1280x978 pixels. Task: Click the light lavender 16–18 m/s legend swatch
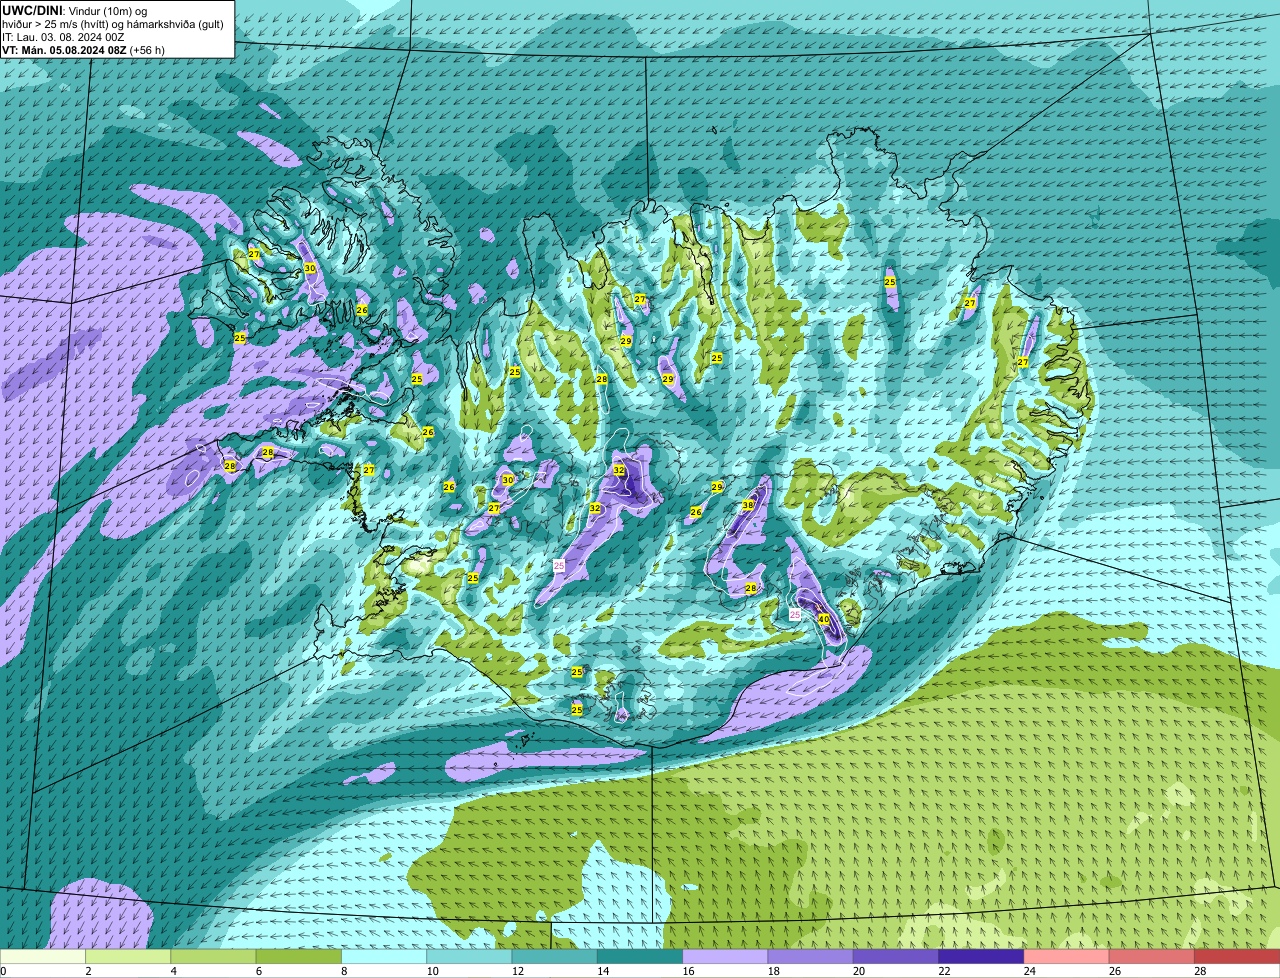click(x=725, y=956)
